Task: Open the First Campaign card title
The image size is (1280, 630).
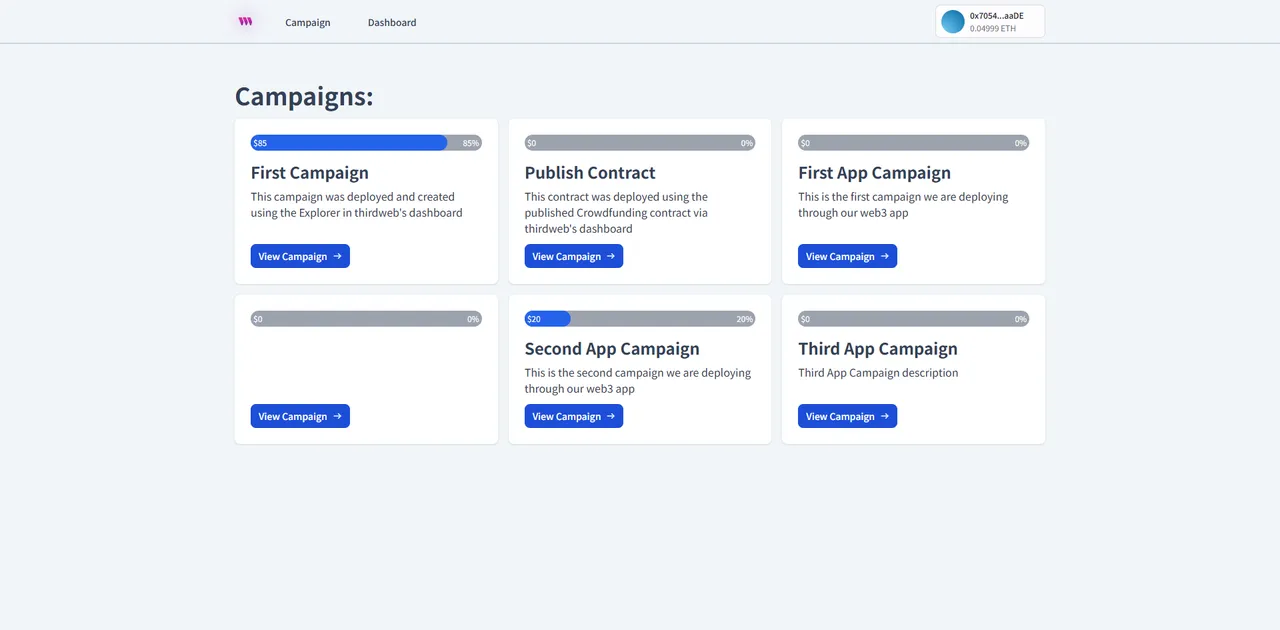Action: pos(309,172)
